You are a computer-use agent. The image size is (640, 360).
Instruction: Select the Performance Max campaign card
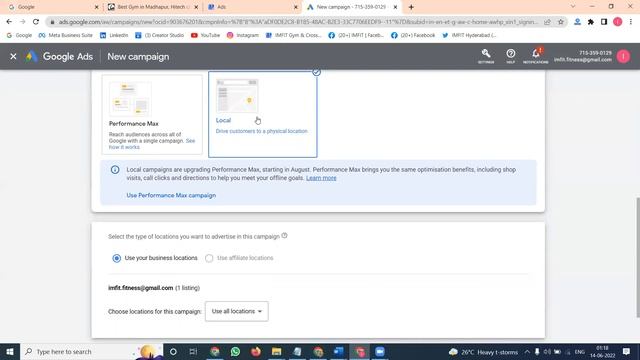tap(152, 114)
